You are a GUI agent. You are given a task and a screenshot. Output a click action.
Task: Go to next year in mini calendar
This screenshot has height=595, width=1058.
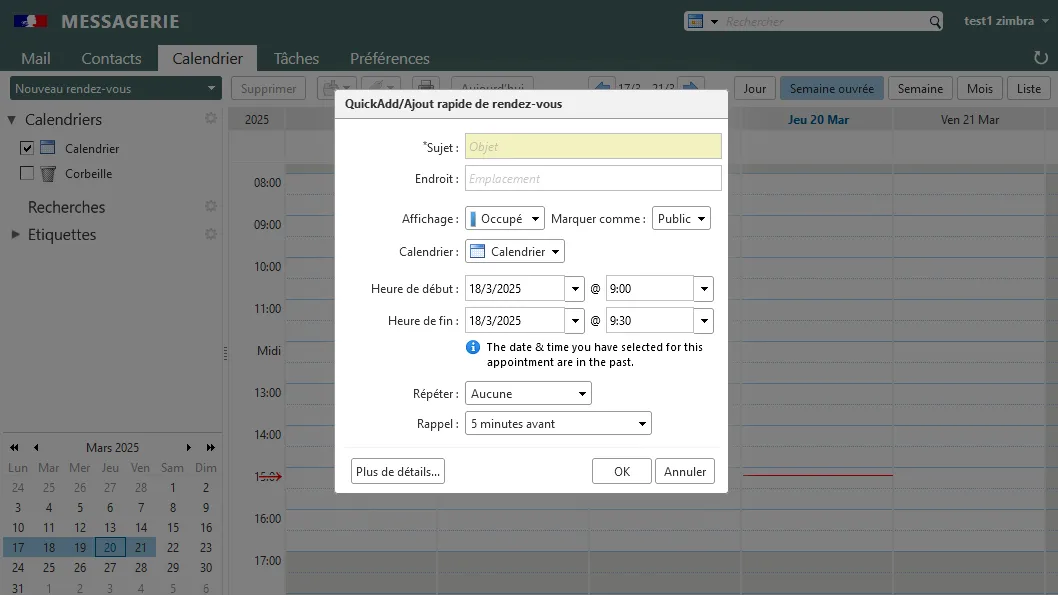pyautogui.click(x=211, y=447)
